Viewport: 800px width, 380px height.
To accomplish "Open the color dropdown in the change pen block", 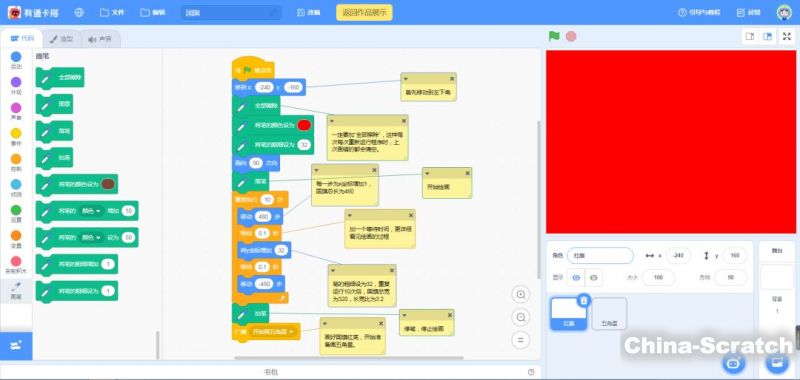I will (x=92, y=211).
